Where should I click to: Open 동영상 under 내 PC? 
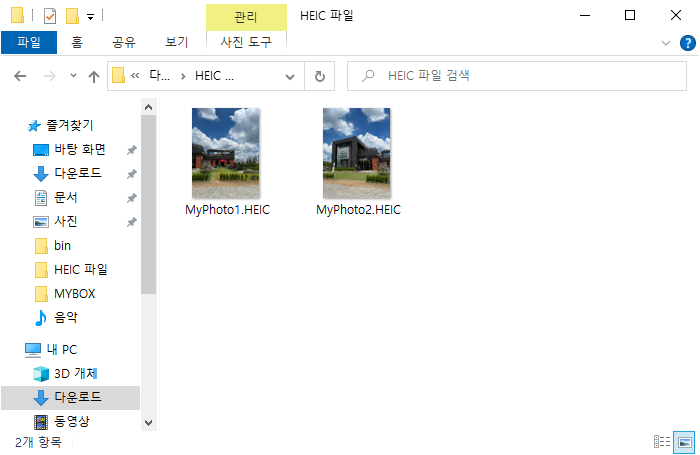point(72,422)
